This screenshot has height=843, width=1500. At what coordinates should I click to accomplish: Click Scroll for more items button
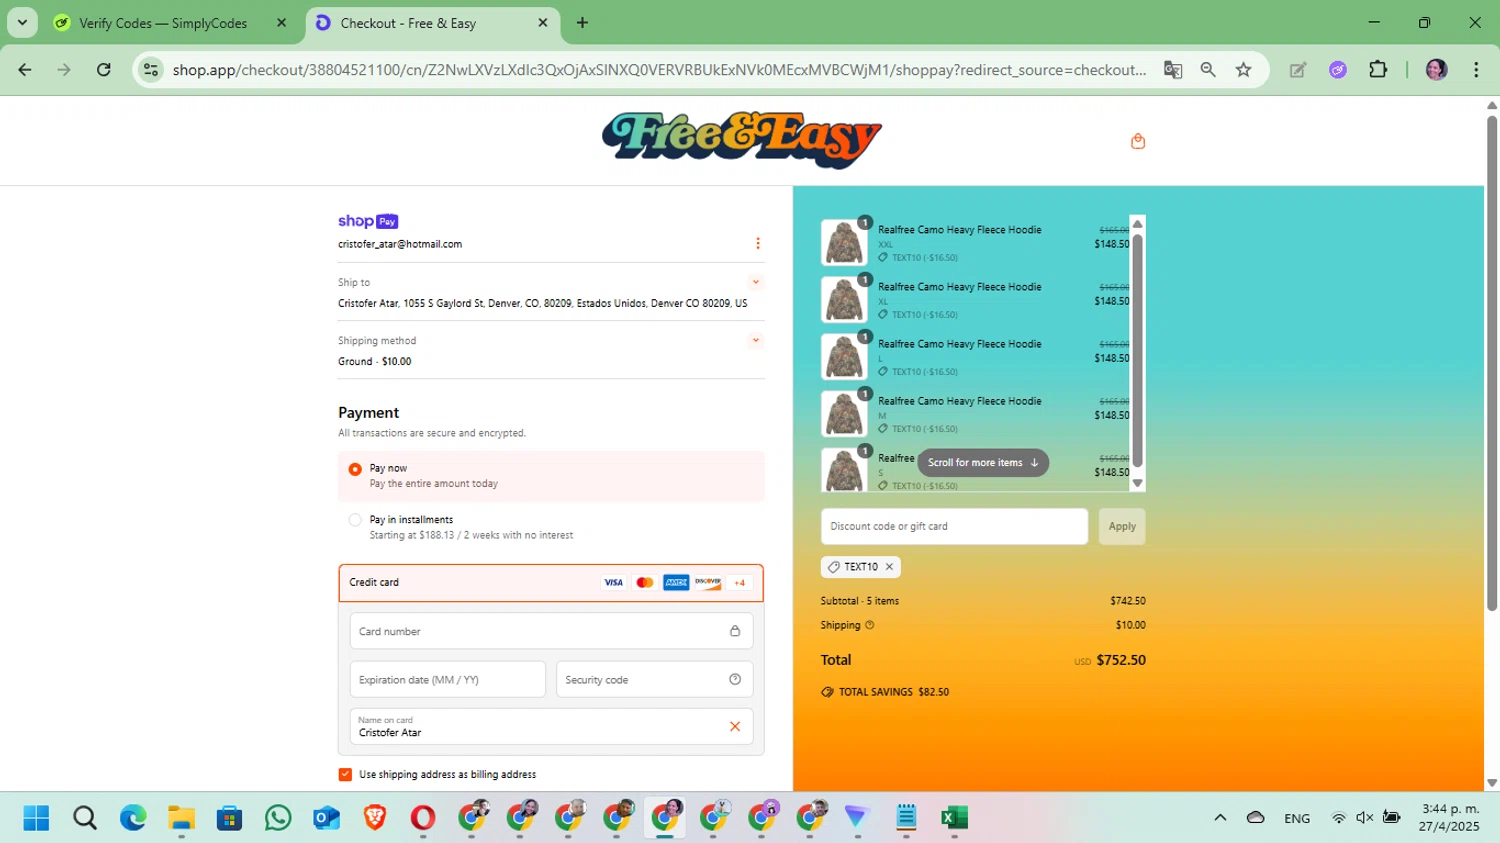click(983, 462)
